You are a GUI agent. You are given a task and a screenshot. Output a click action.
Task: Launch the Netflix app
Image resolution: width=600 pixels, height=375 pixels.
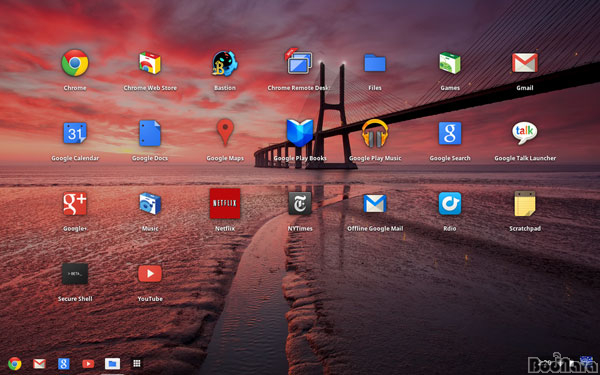[x=225, y=203]
